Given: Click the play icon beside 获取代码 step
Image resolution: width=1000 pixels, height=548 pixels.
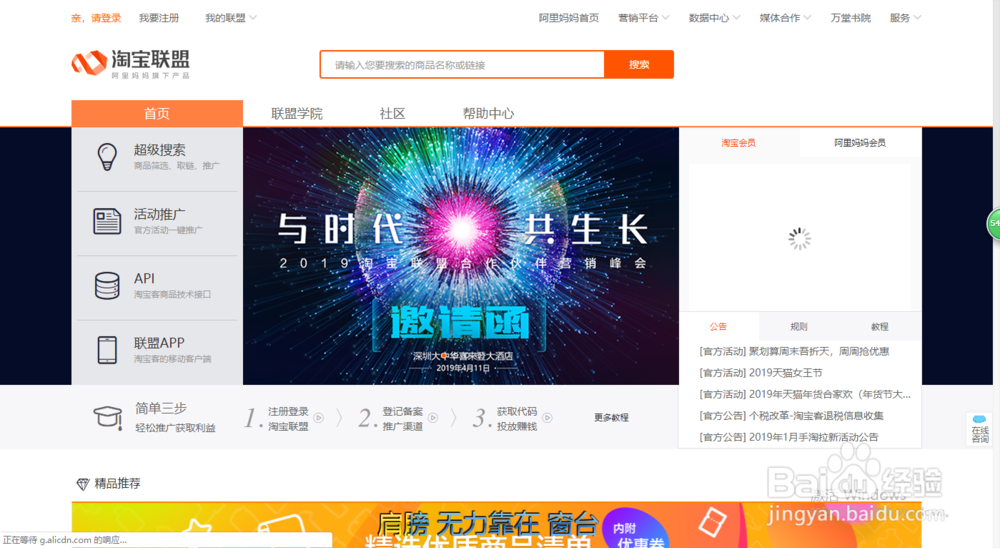Looking at the screenshot, I should pos(547,418).
